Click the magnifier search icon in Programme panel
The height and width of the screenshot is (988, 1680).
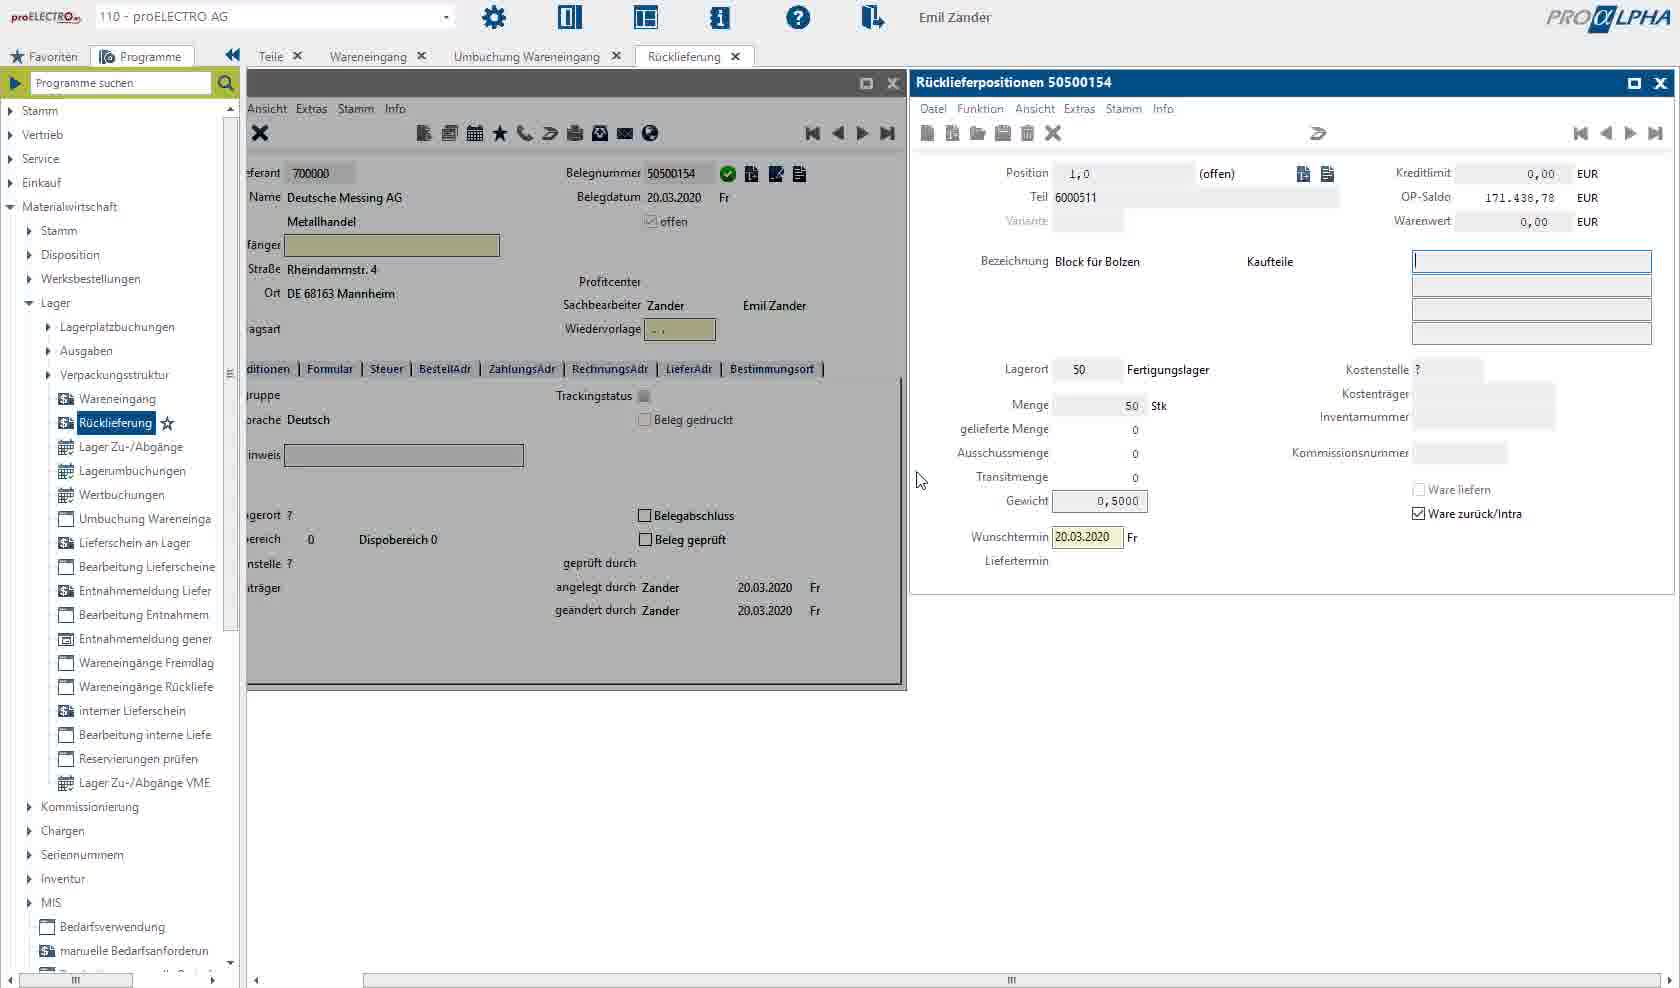(226, 83)
